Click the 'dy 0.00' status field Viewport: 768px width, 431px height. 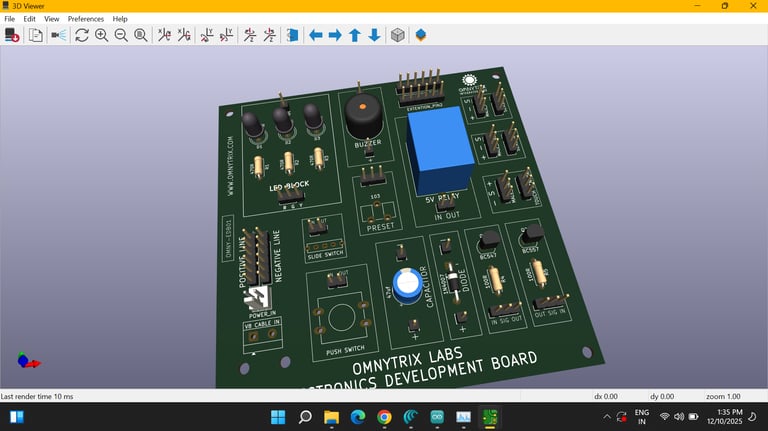tap(662, 396)
